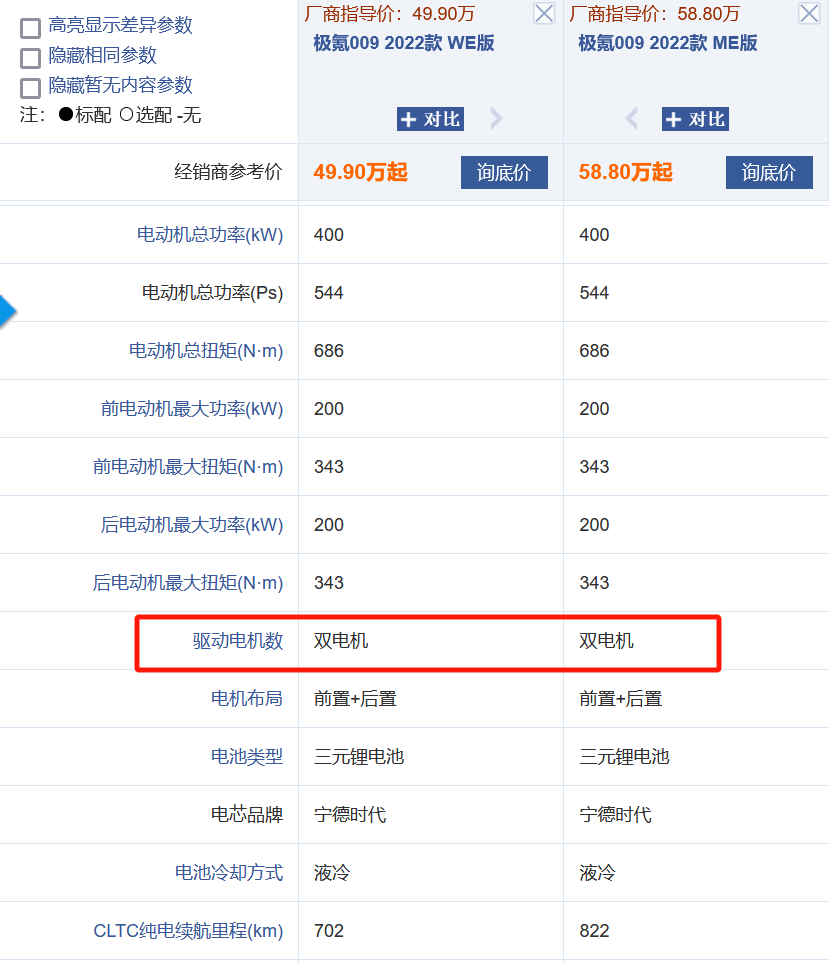Click WE版 宁德时代 cell brand value

350,815
